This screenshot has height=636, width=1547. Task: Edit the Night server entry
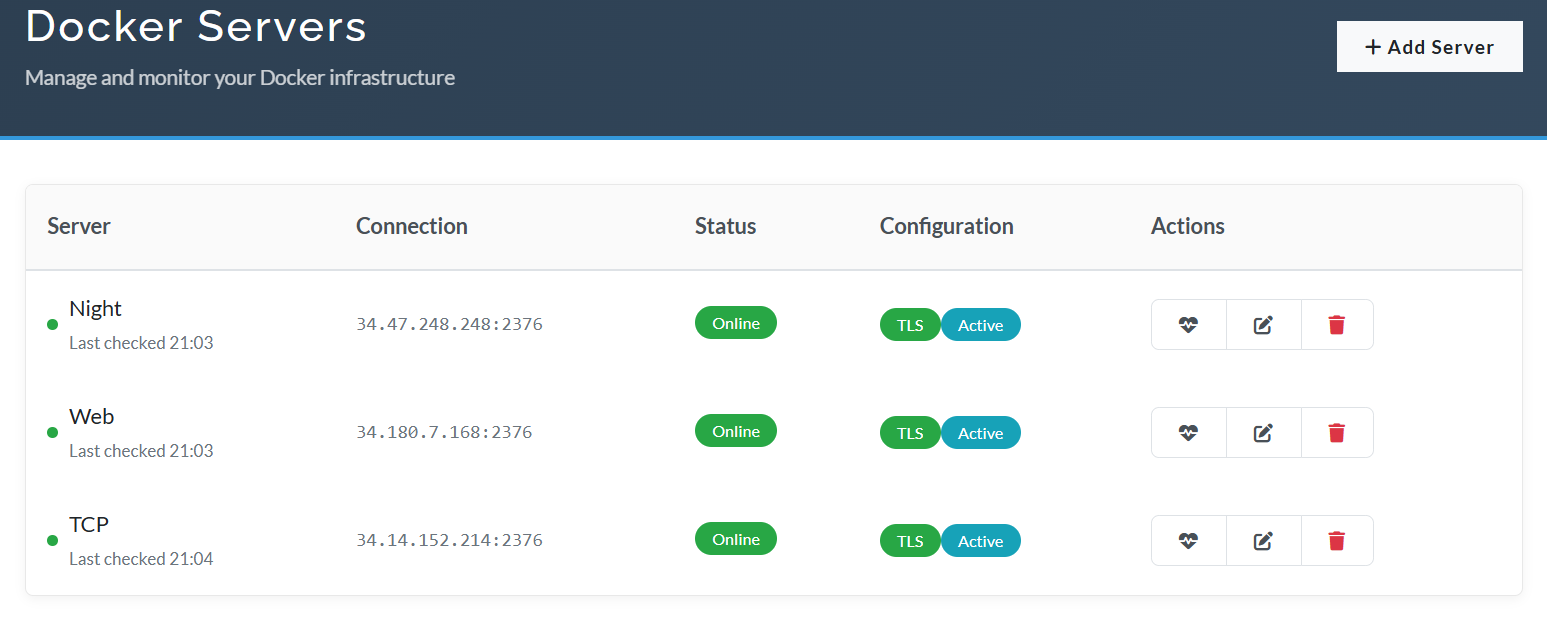pyautogui.click(x=1263, y=325)
